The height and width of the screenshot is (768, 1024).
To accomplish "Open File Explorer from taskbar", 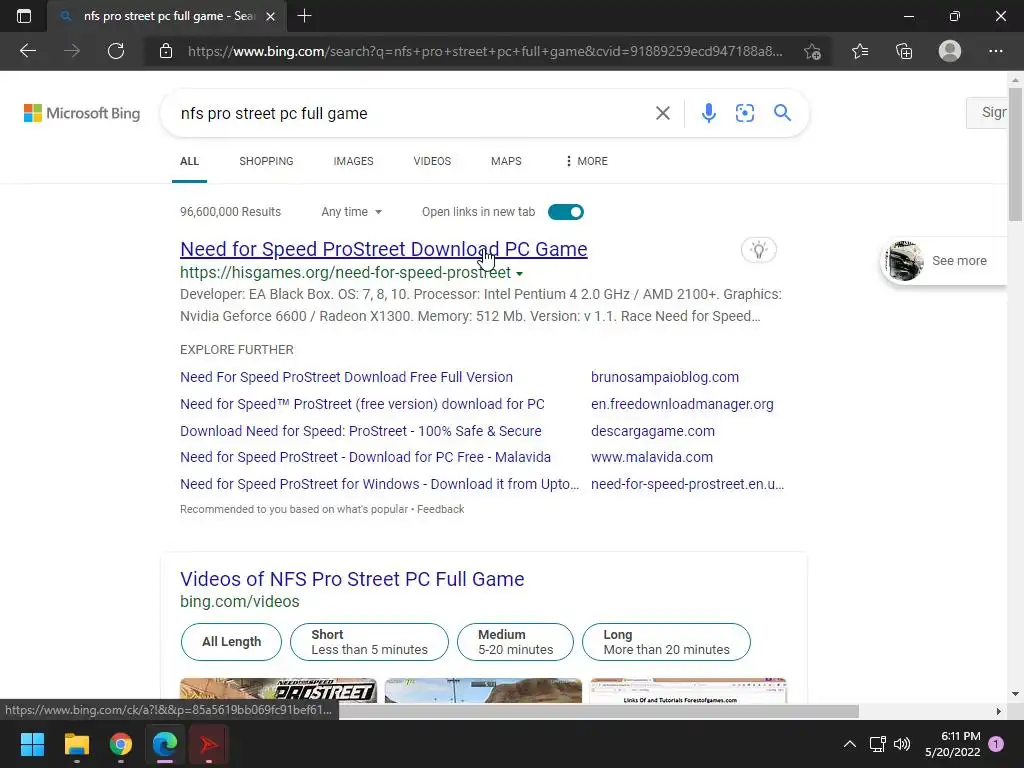I will [76, 744].
